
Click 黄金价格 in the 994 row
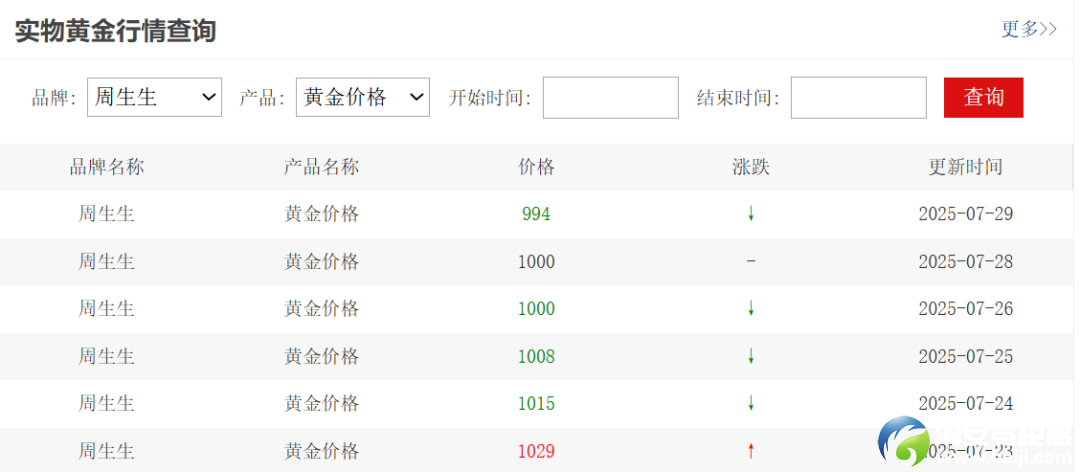[x=322, y=214]
